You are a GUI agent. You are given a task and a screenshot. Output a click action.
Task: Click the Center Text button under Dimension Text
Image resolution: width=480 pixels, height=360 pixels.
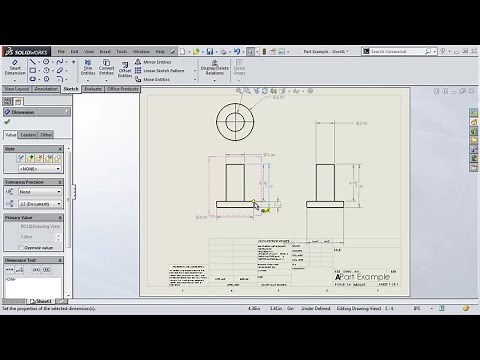click(10, 269)
